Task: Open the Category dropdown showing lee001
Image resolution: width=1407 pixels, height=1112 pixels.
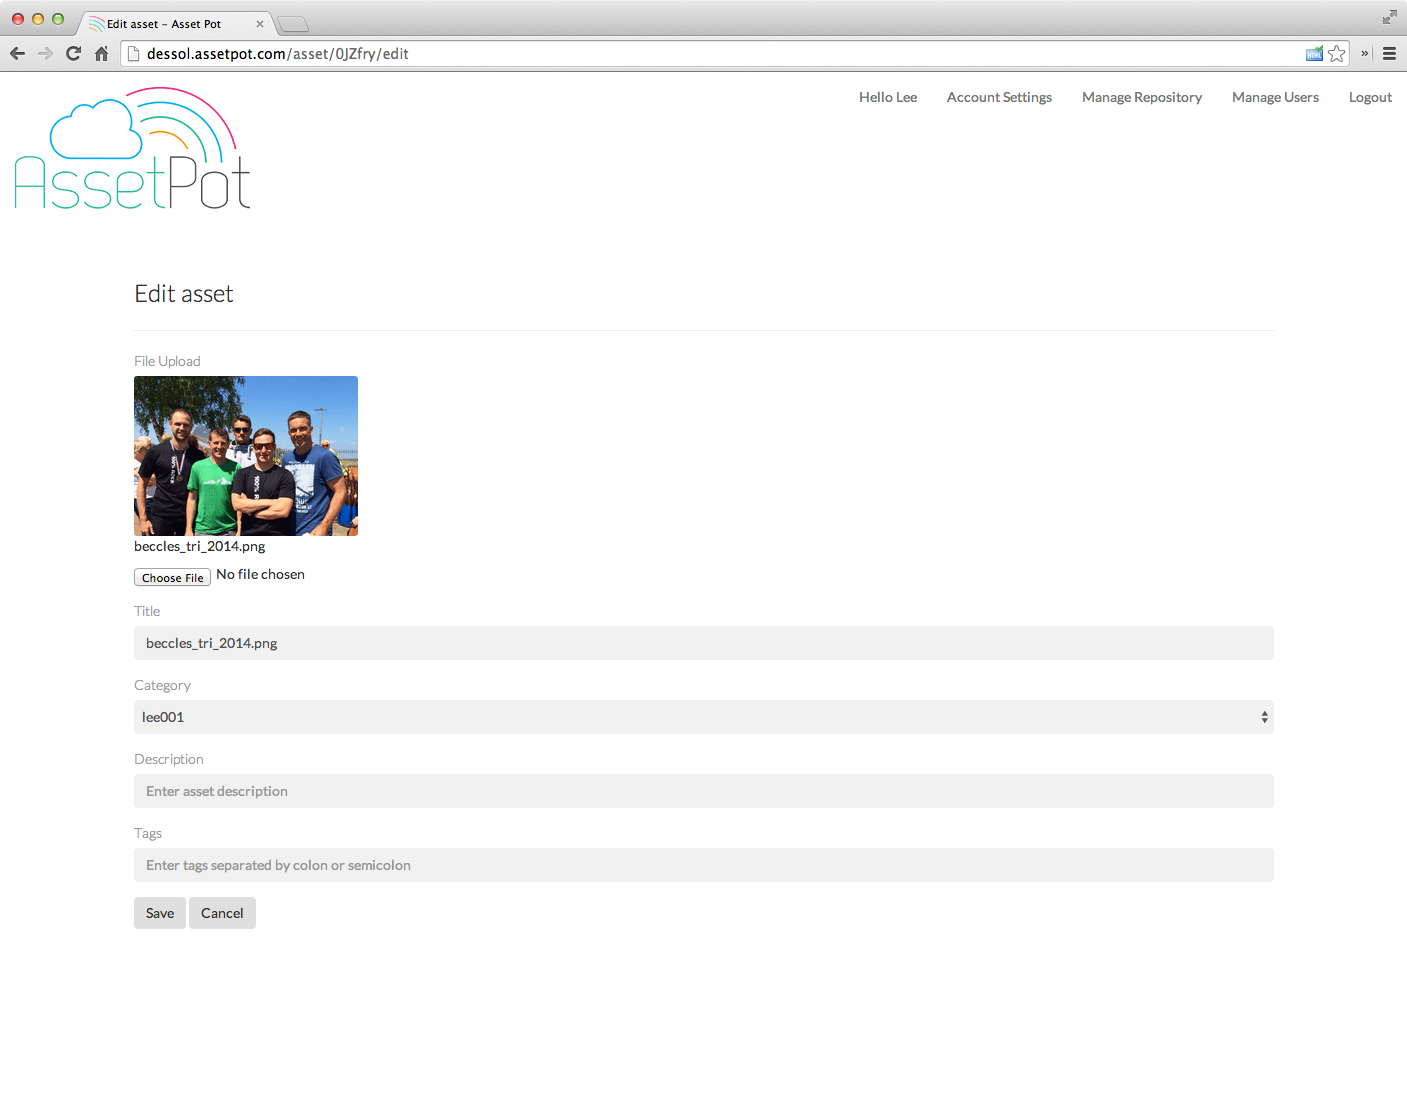Action: 704,717
